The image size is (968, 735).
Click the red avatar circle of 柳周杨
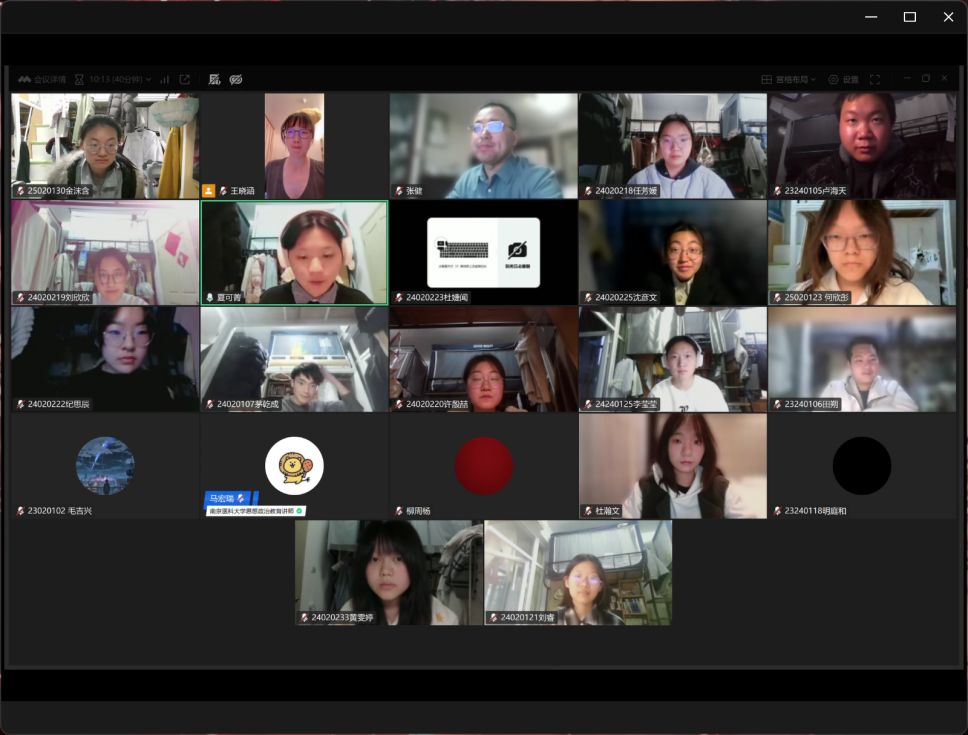(x=484, y=465)
